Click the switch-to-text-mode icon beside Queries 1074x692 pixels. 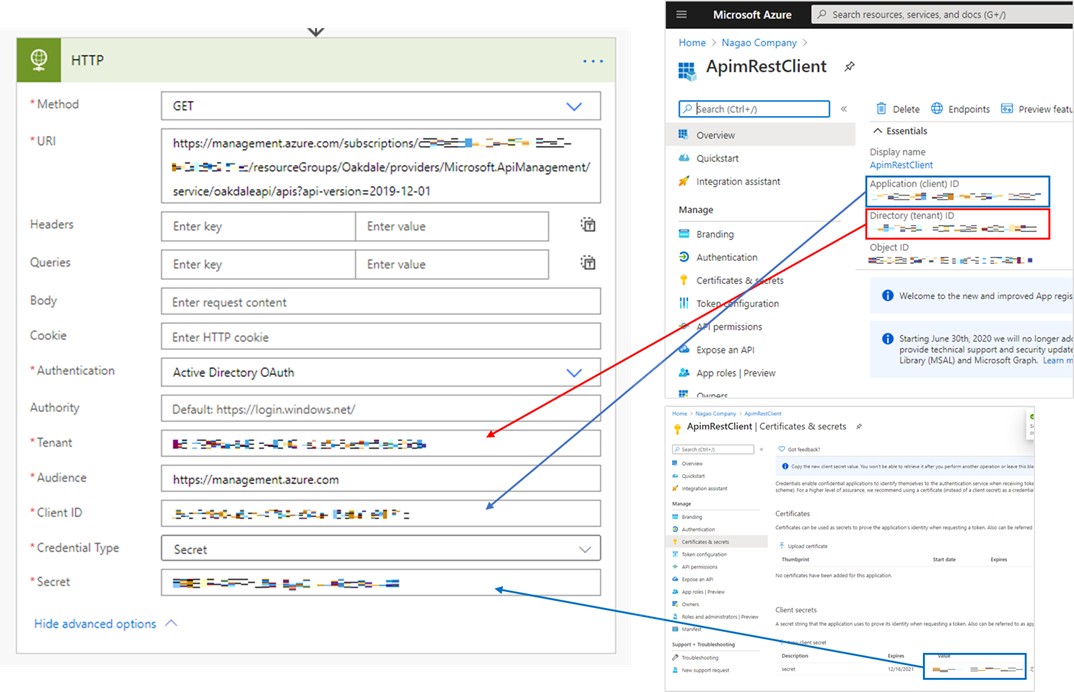tap(588, 263)
